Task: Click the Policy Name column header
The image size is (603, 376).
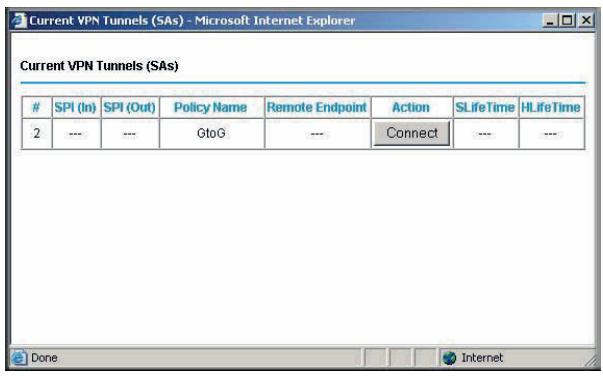Action: [x=210, y=107]
